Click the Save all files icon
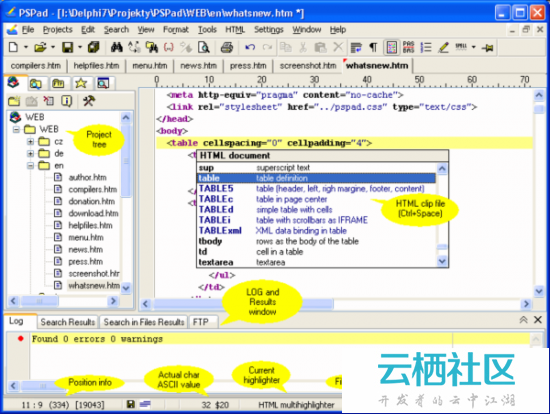Image resolution: width=550 pixels, height=414 pixels. 94,47
